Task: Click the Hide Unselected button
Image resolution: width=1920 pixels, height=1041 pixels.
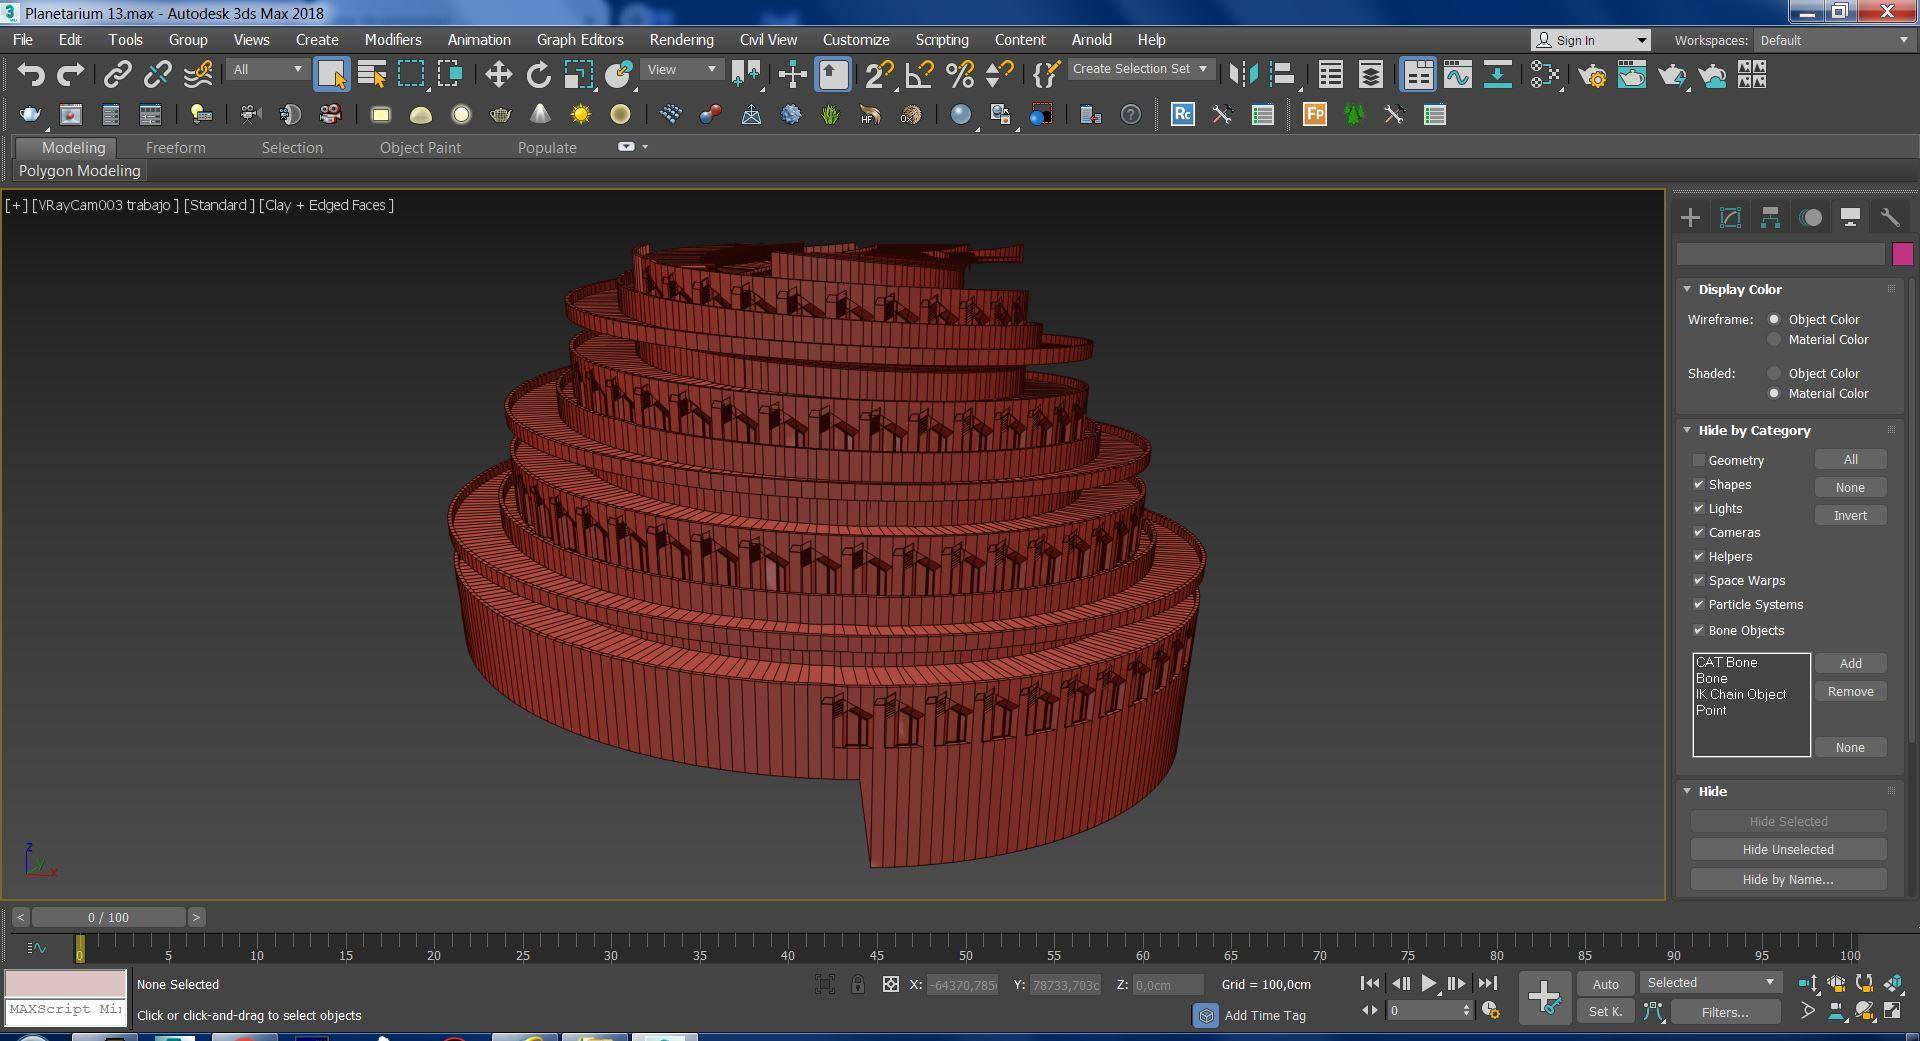Action: point(1787,849)
